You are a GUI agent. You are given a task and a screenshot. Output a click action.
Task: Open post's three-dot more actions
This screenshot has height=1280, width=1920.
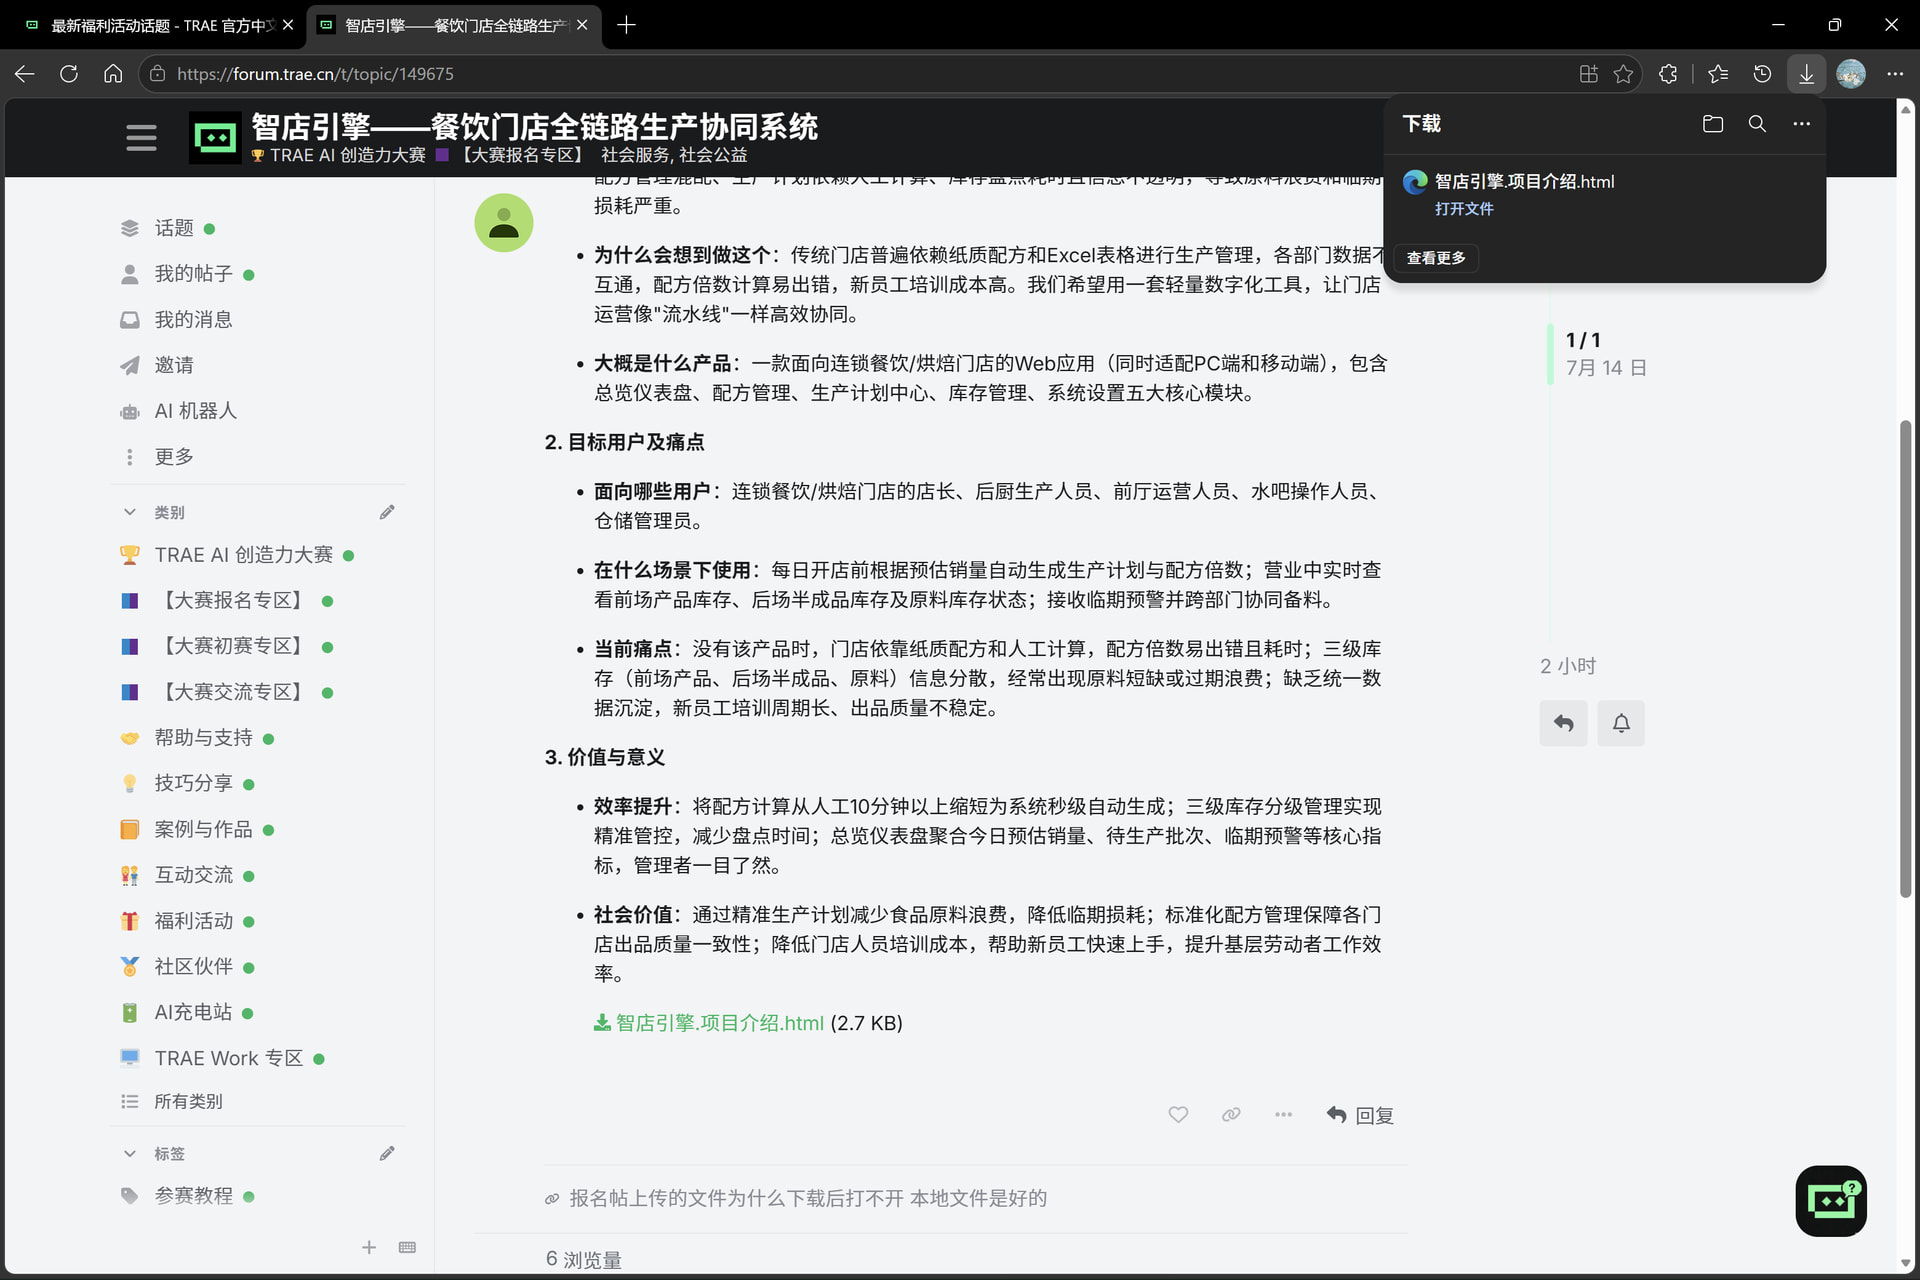click(1283, 1114)
